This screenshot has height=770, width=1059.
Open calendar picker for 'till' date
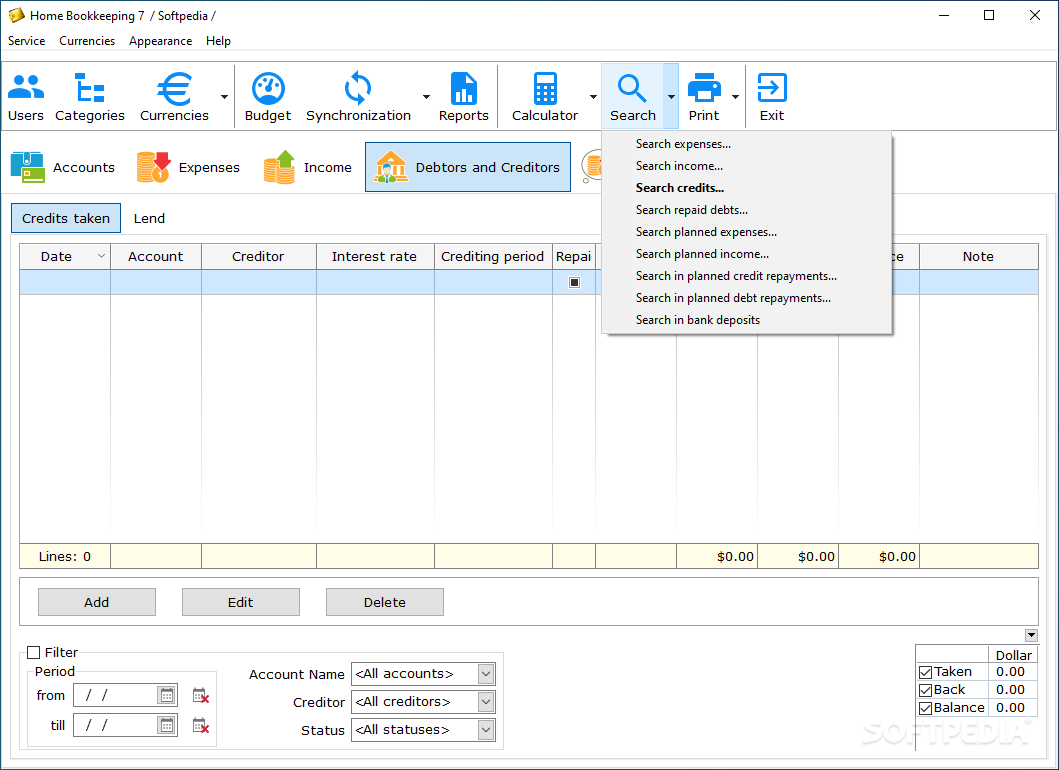pos(166,725)
